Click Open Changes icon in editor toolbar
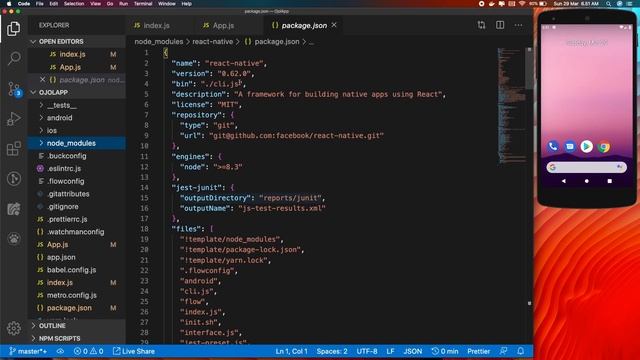 pyautogui.click(x=481, y=25)
